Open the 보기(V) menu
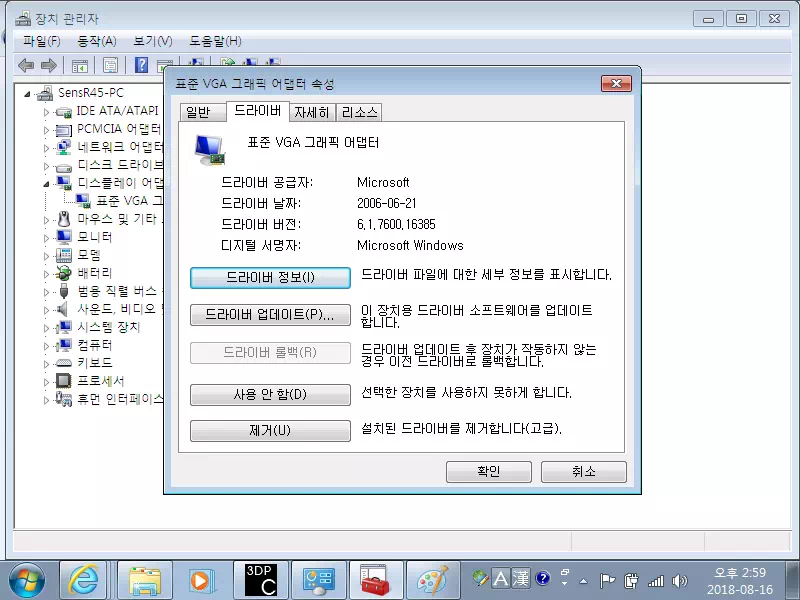The height and width of the screenshot is (600, 800). (153, 41)
